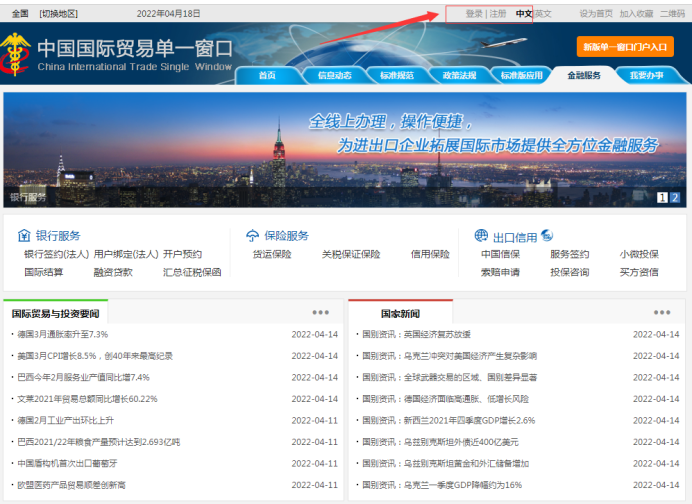The width and height of the screenshot is (692, 504).
Task: Switch language to 中文
Action: pos(524,14)
